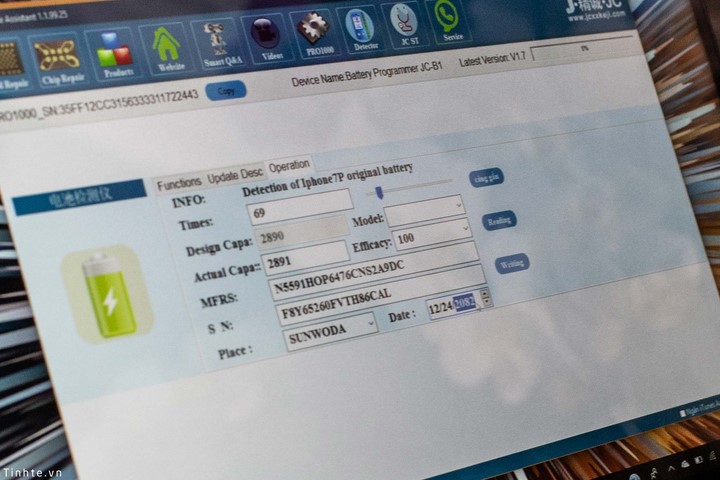Click the 'Efficacy:' label
The image size is (720, 480).
coord(371,246)
